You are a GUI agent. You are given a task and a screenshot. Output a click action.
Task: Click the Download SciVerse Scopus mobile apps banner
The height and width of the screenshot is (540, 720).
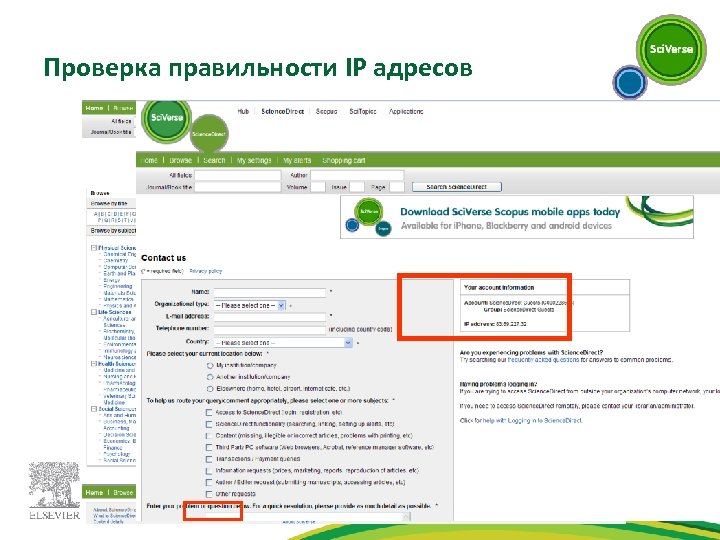coord(517,217)
